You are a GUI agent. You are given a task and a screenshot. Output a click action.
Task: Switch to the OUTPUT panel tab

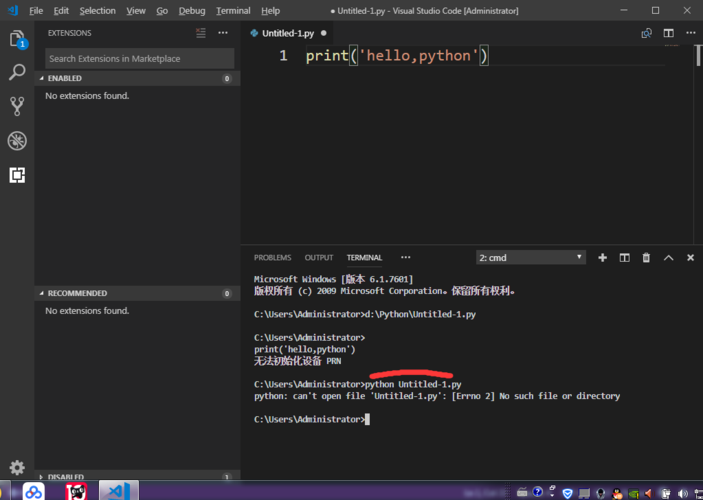click(x=319, y=257)
